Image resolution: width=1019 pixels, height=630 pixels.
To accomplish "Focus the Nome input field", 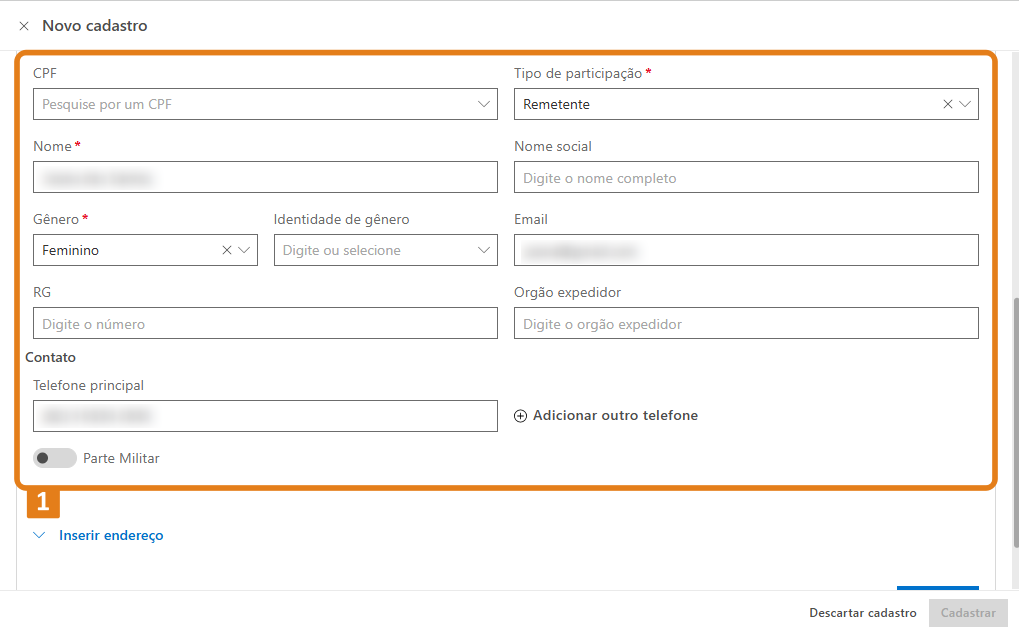I will coord(265,177).
